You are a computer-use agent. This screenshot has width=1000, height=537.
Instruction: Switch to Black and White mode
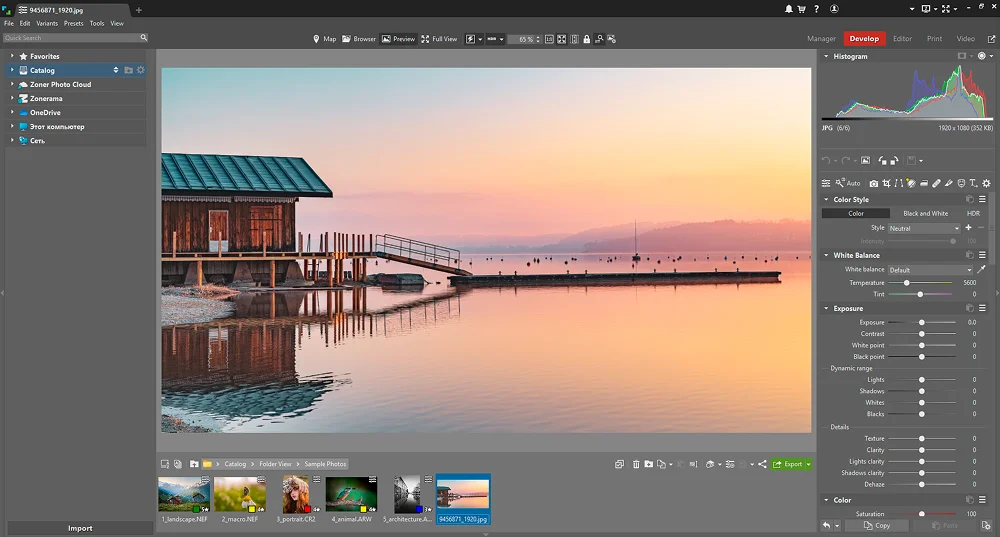pos(925,214)
